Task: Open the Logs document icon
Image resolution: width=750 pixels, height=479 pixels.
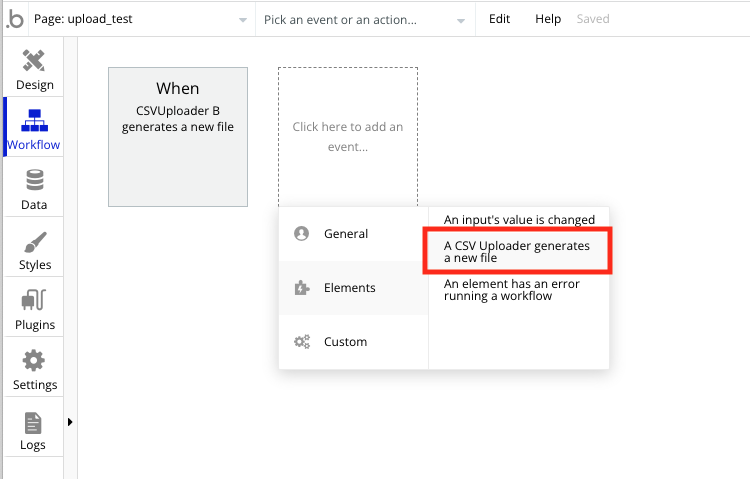Action: pyautogui.click(x=33, y=423)
